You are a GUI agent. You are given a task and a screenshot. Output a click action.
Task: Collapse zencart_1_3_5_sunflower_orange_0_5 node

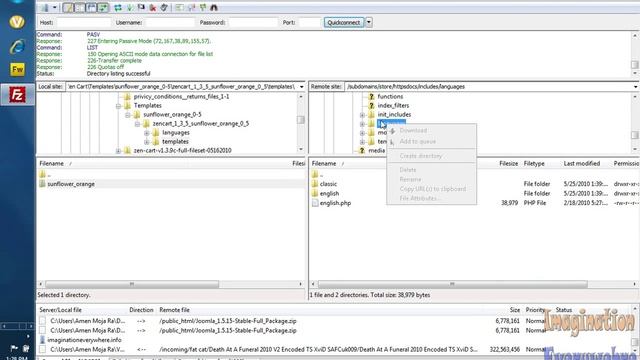[x=137, y=124]
